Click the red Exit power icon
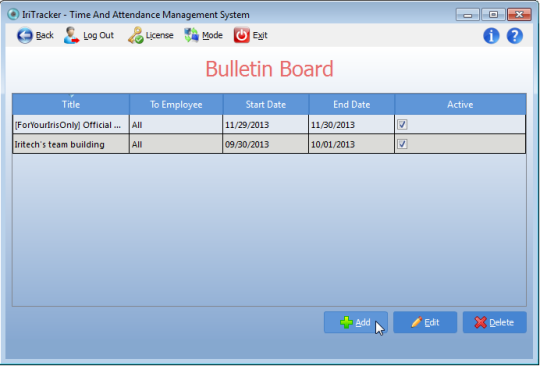 pos(242,35)
